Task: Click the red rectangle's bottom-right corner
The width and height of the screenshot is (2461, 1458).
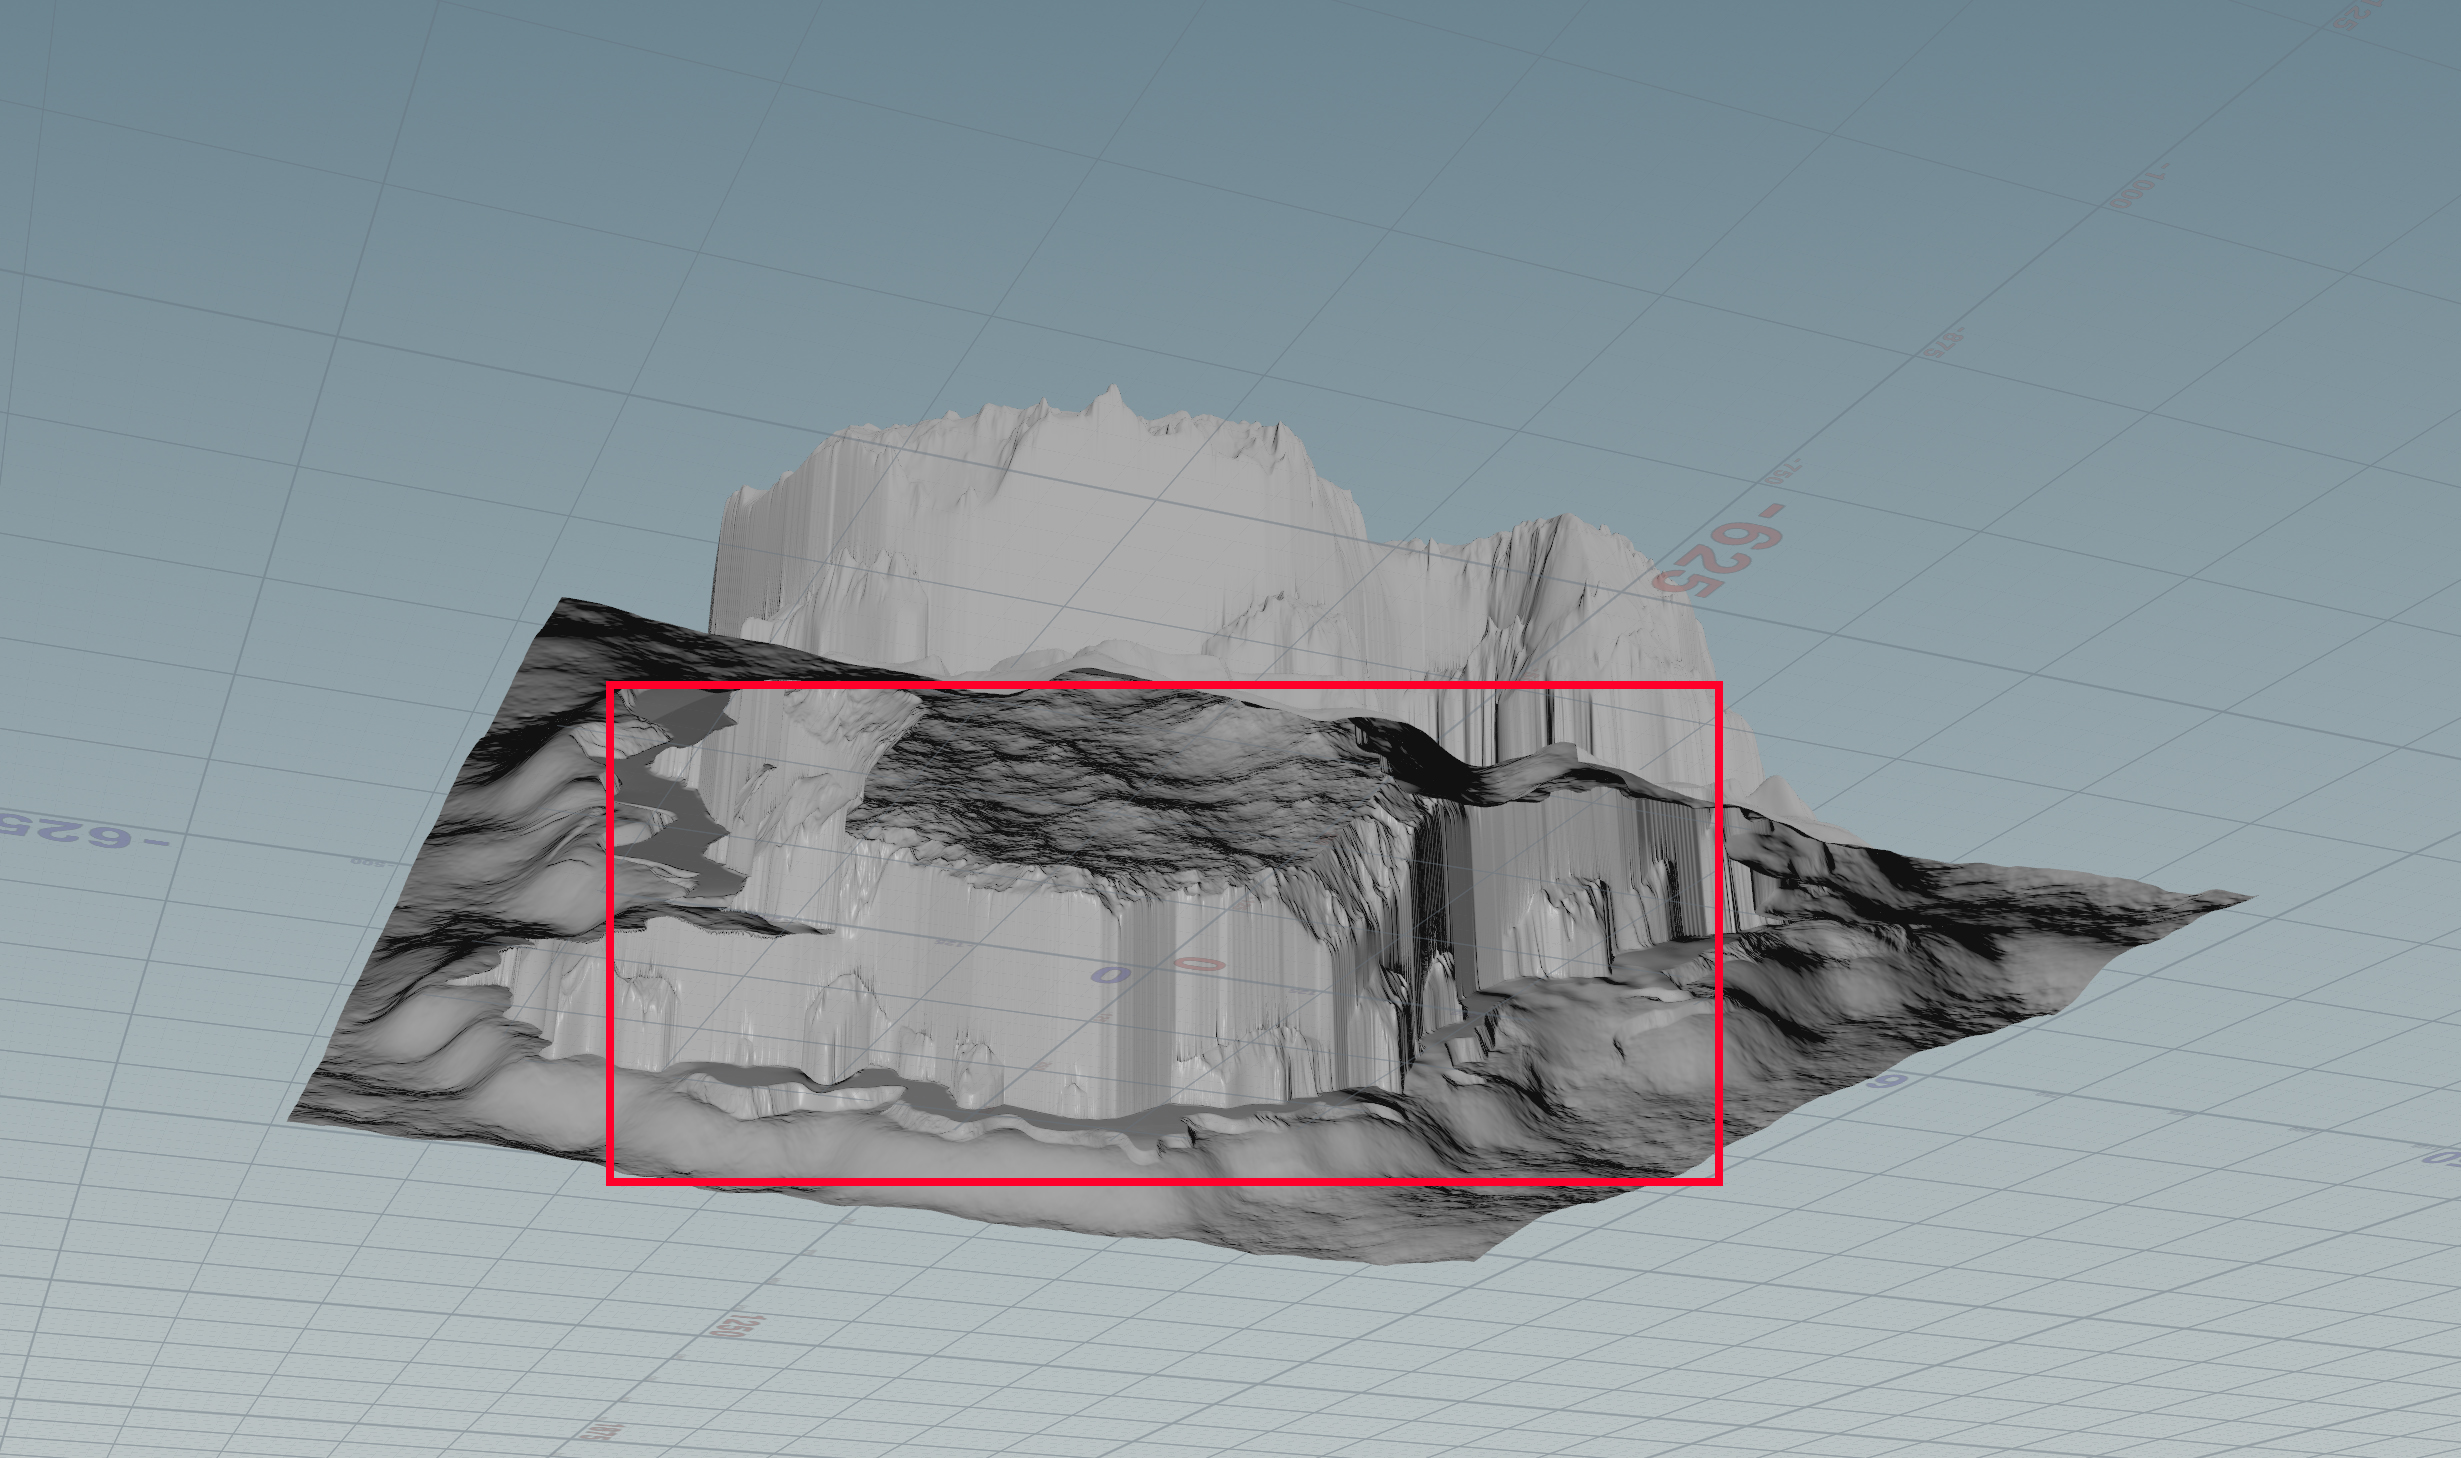Action: tap(1719, 1182)
